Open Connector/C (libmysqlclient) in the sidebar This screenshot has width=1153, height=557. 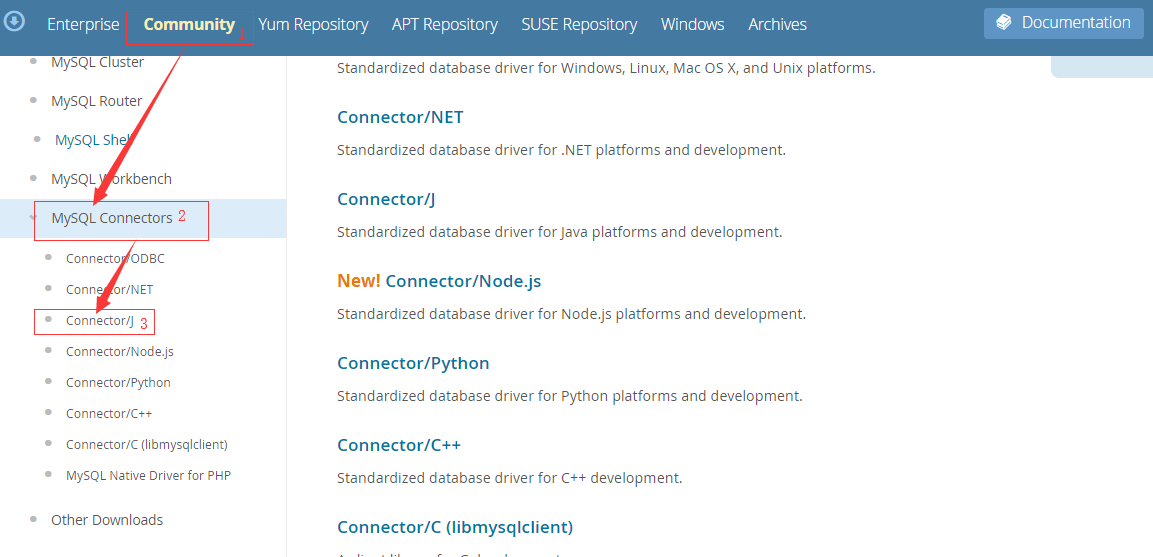[146, 444]
